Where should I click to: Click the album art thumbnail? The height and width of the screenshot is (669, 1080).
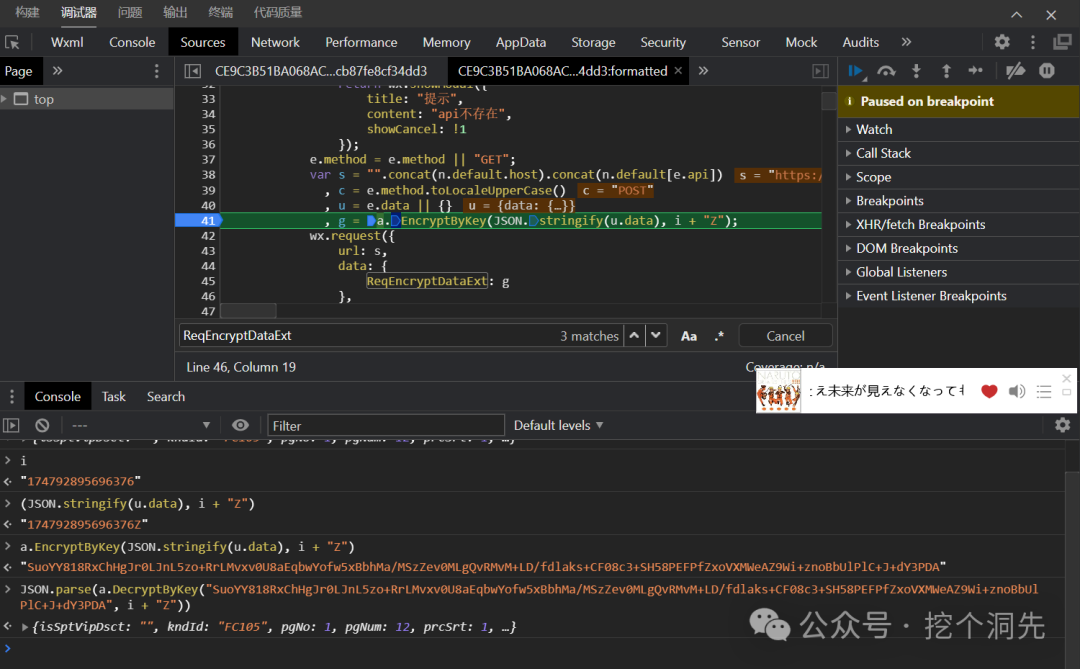tap(779, 391)
